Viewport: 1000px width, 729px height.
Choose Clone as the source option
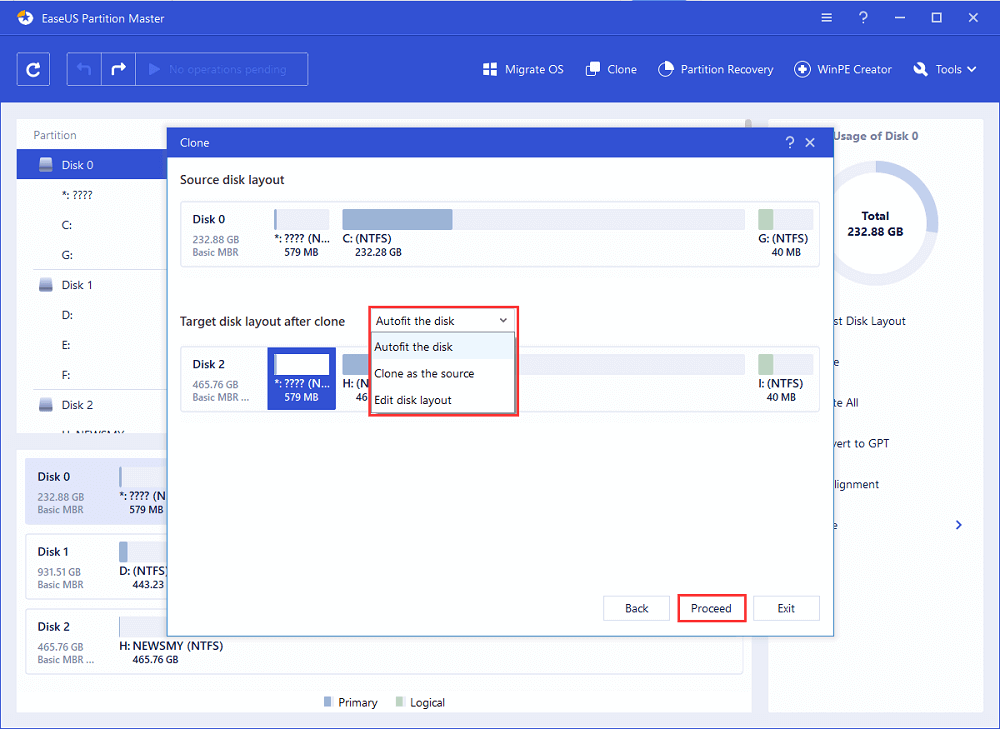coord(424,373)
